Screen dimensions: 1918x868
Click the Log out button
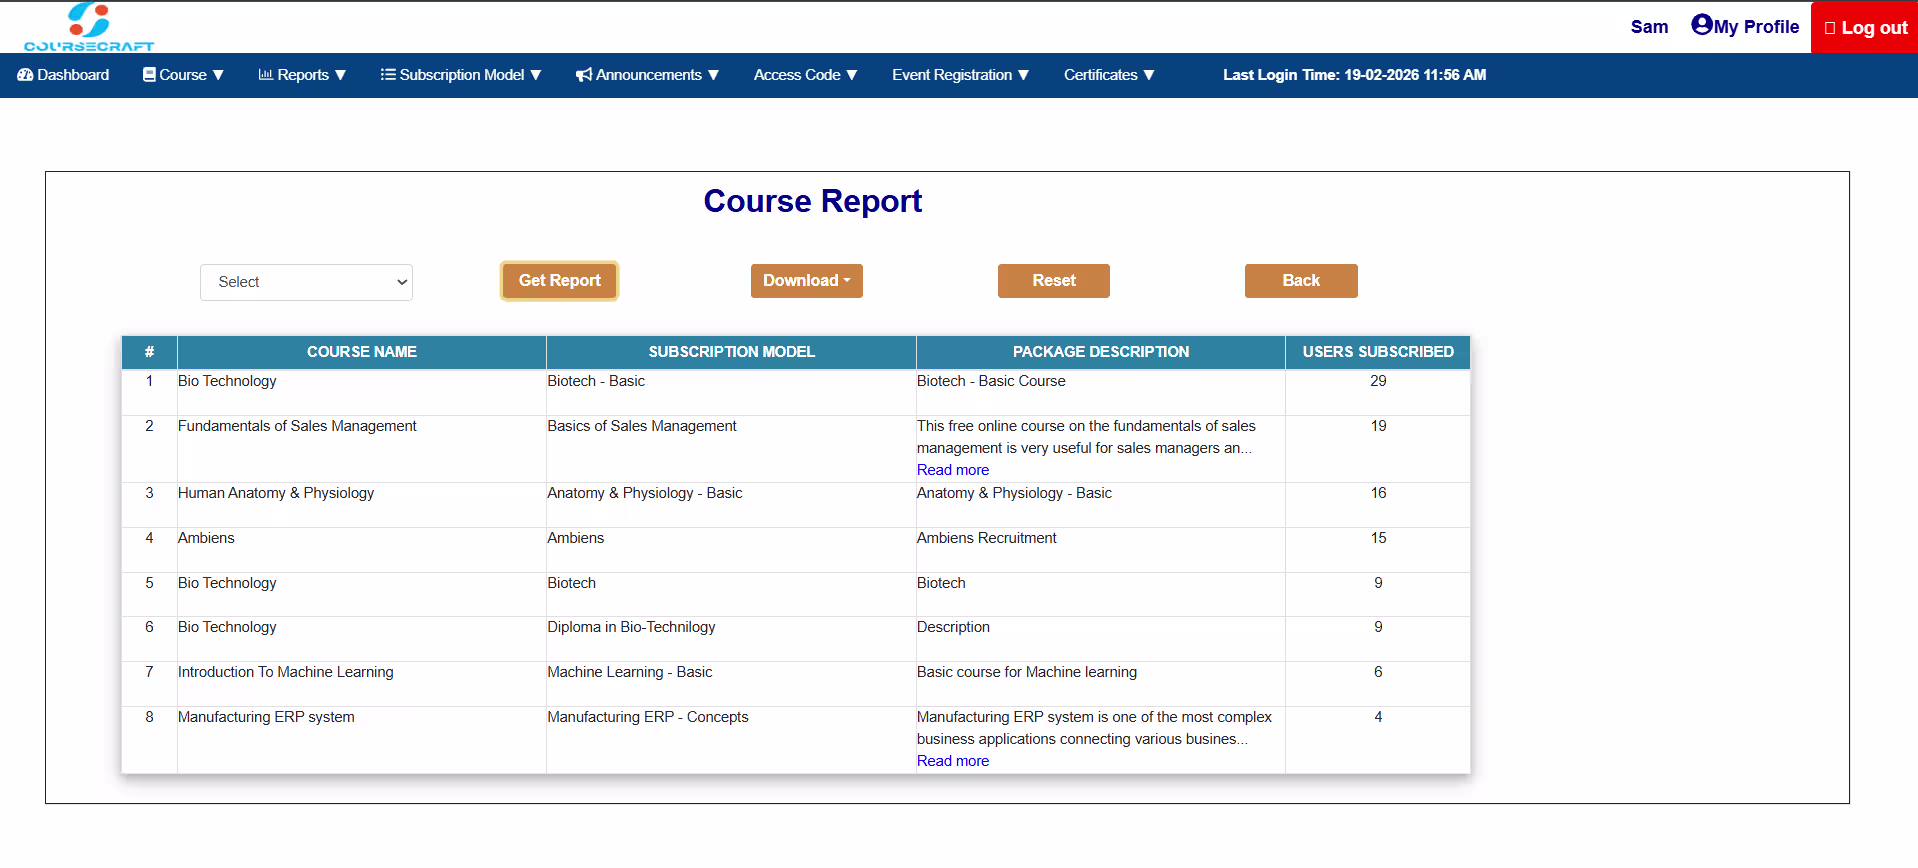1865,27
